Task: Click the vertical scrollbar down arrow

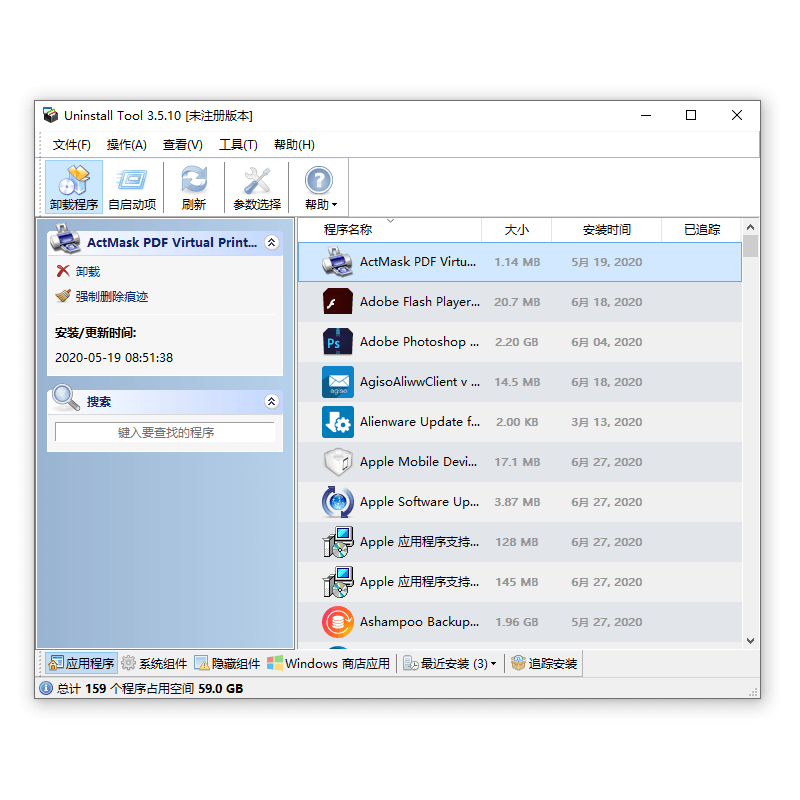Action: pos(750,640)
